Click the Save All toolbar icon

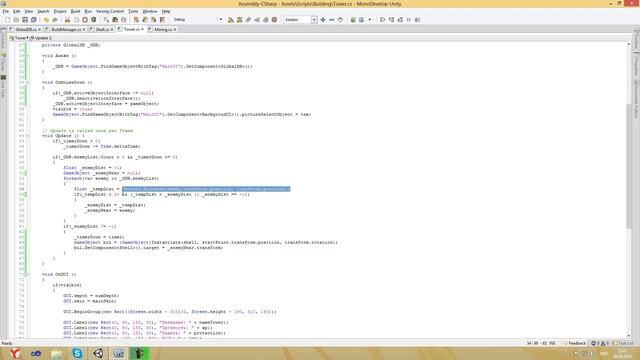click(x=33, y=20)
